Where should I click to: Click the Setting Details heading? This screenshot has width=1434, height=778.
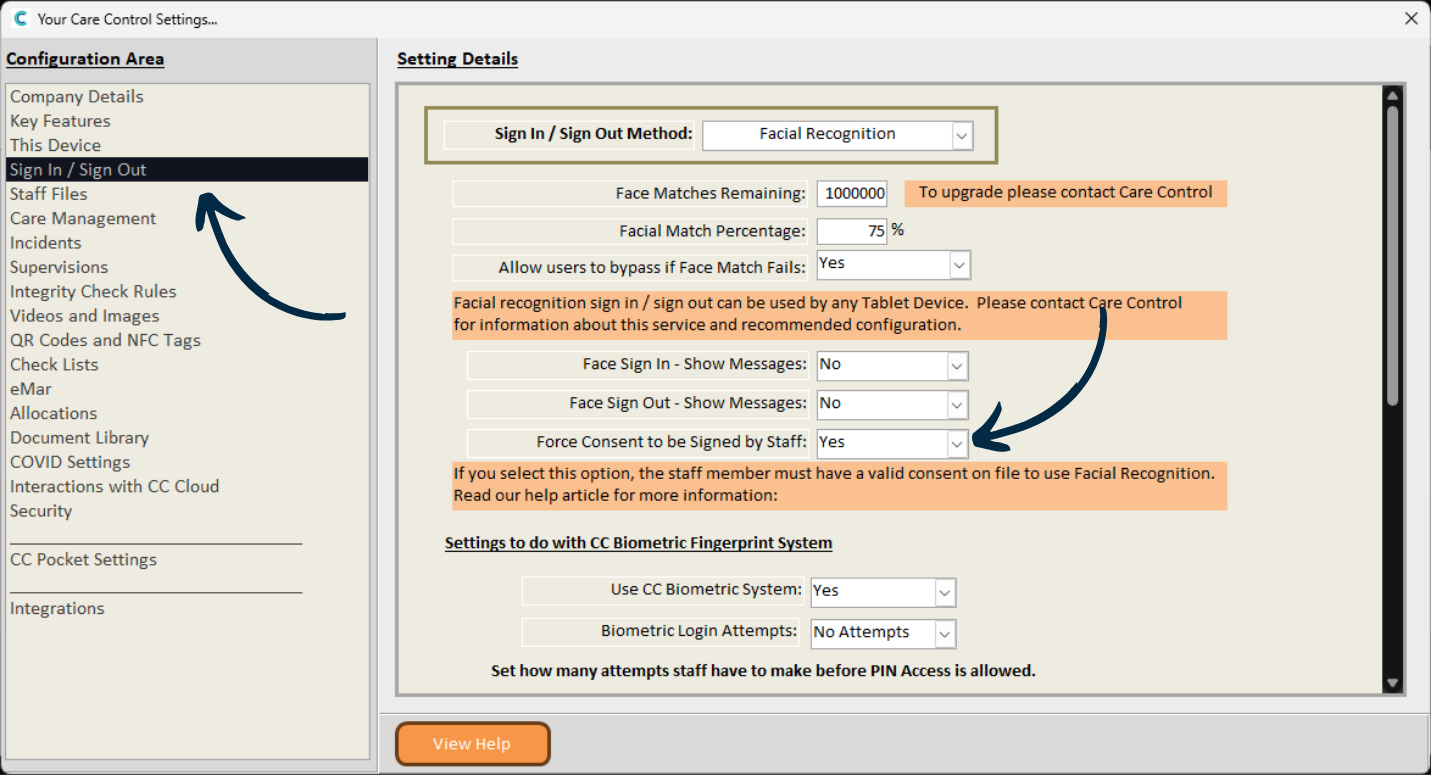pos(457,59)
